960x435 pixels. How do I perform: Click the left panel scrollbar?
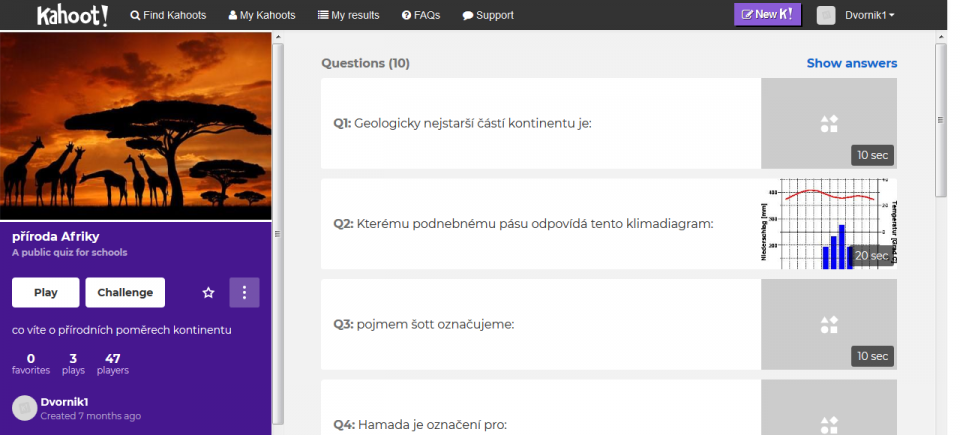(x=277, y=233)
